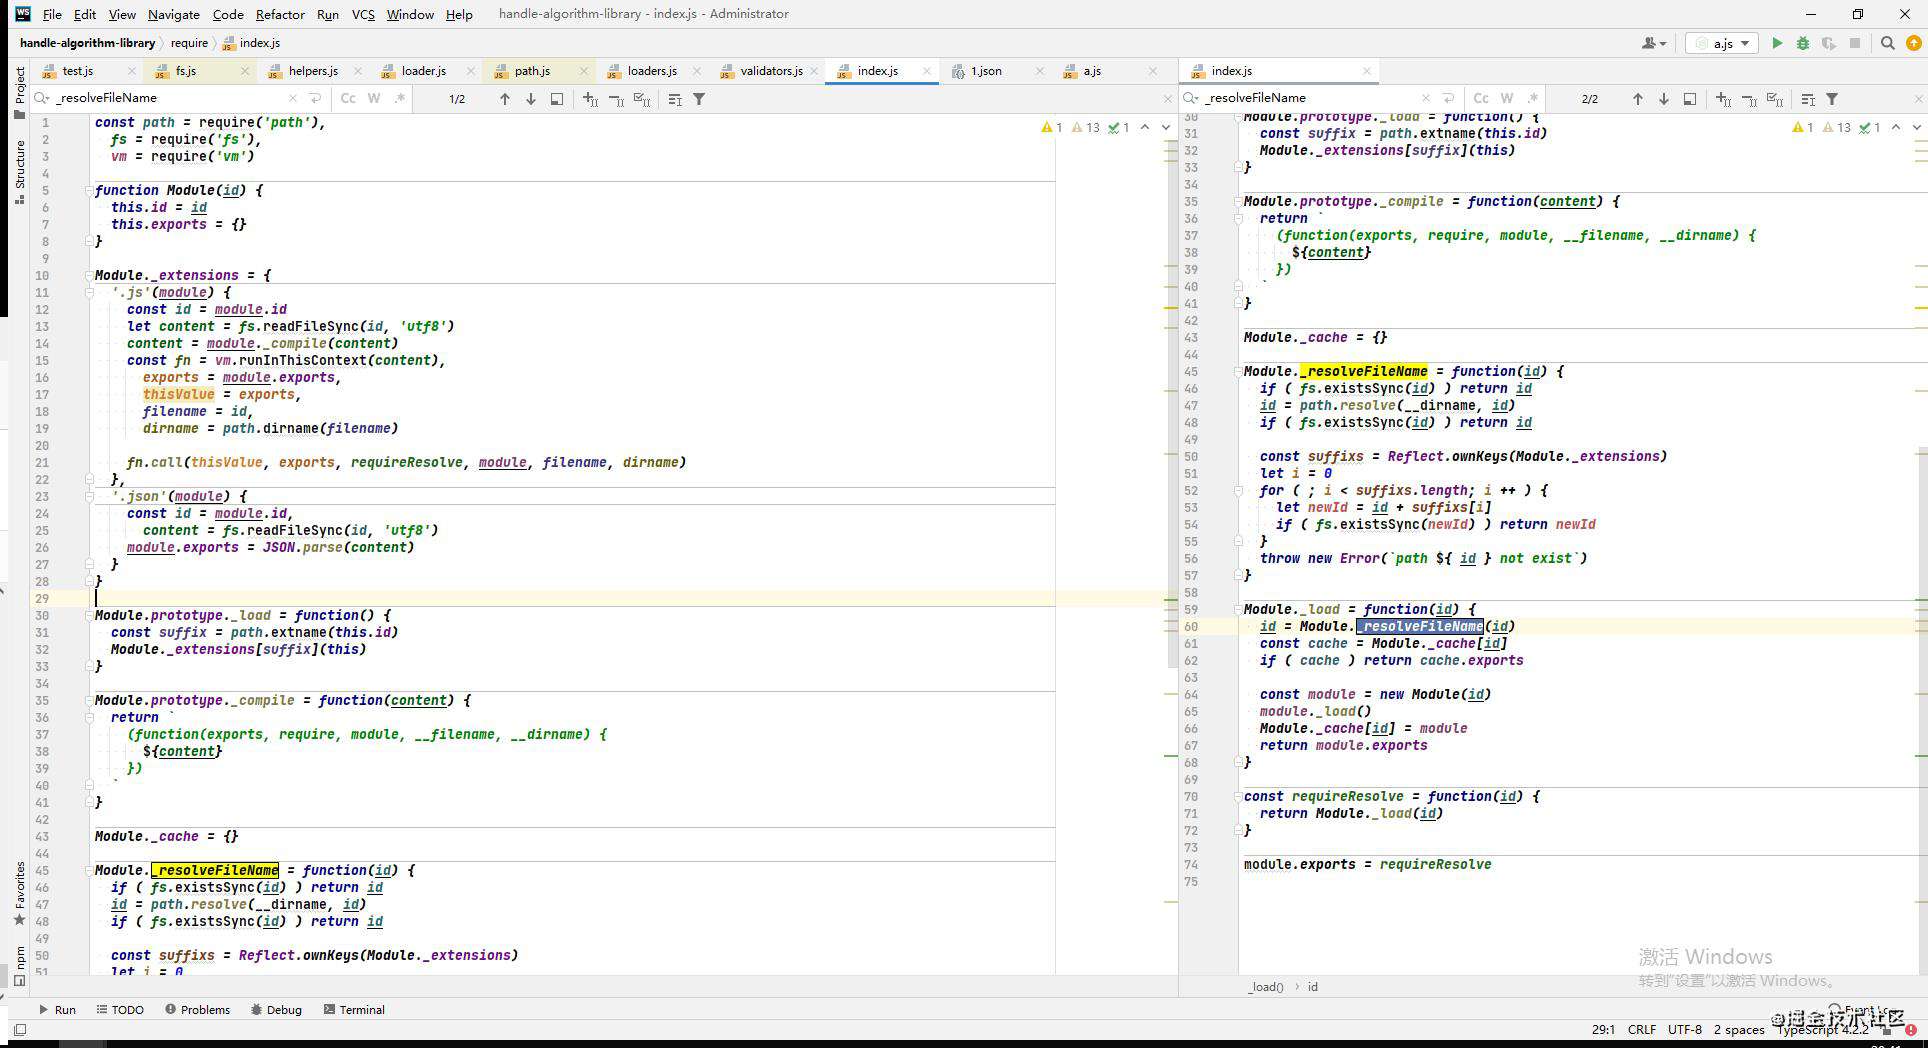Open the Refactor menu
Image resolution: width=1928 pixels, height=1048 pixels.
click(x=280, y=14)
